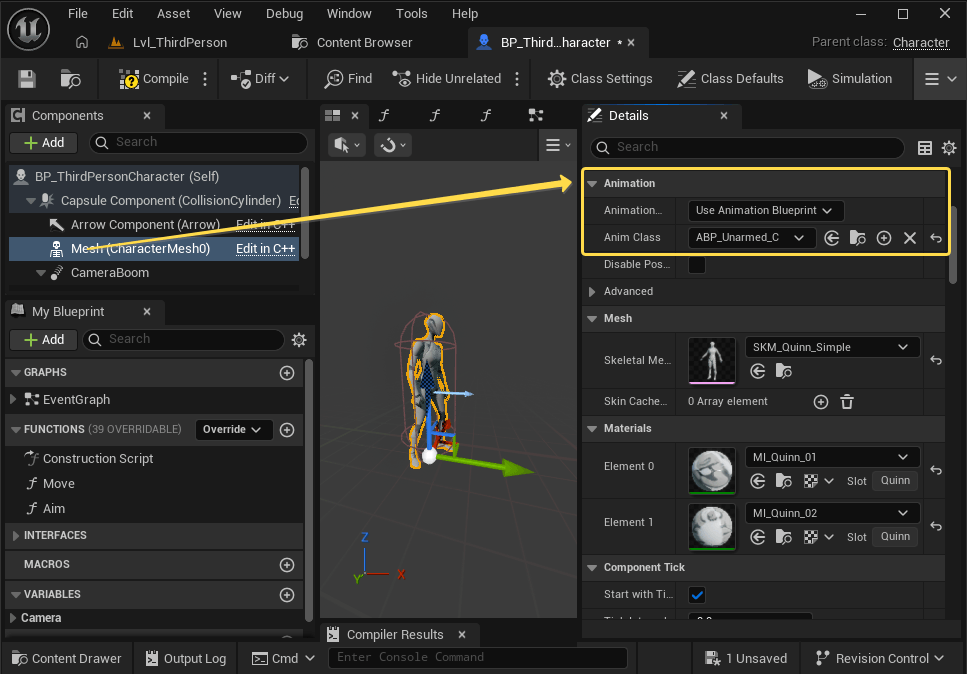Click the Browse to asset toolbar icon
967x674 pixels.
70,79
